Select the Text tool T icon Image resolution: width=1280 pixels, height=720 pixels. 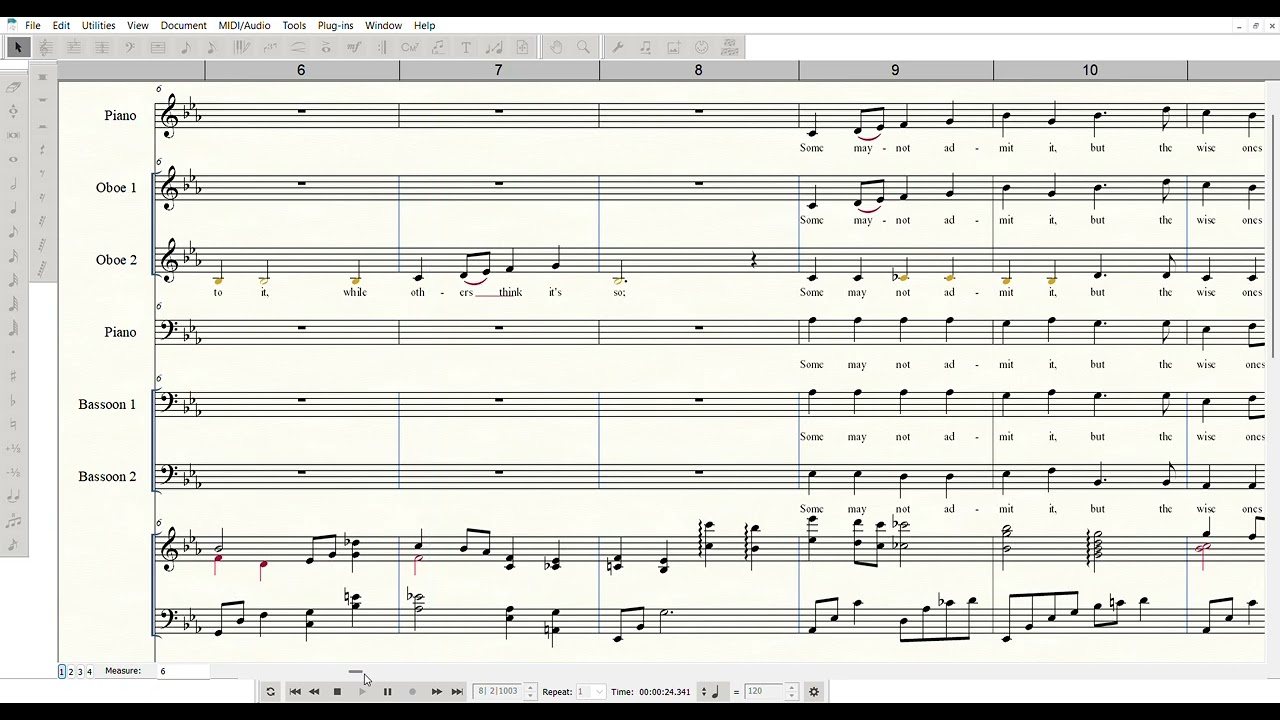click(466, 47)
